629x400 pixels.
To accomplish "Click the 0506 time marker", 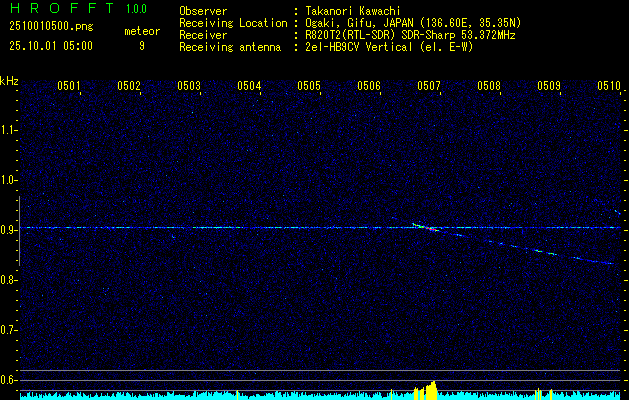I will point(369,86).
